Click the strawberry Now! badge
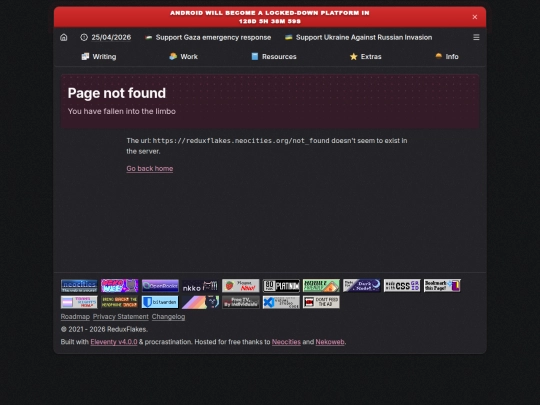Screen dimensions: 540x405 241,286
